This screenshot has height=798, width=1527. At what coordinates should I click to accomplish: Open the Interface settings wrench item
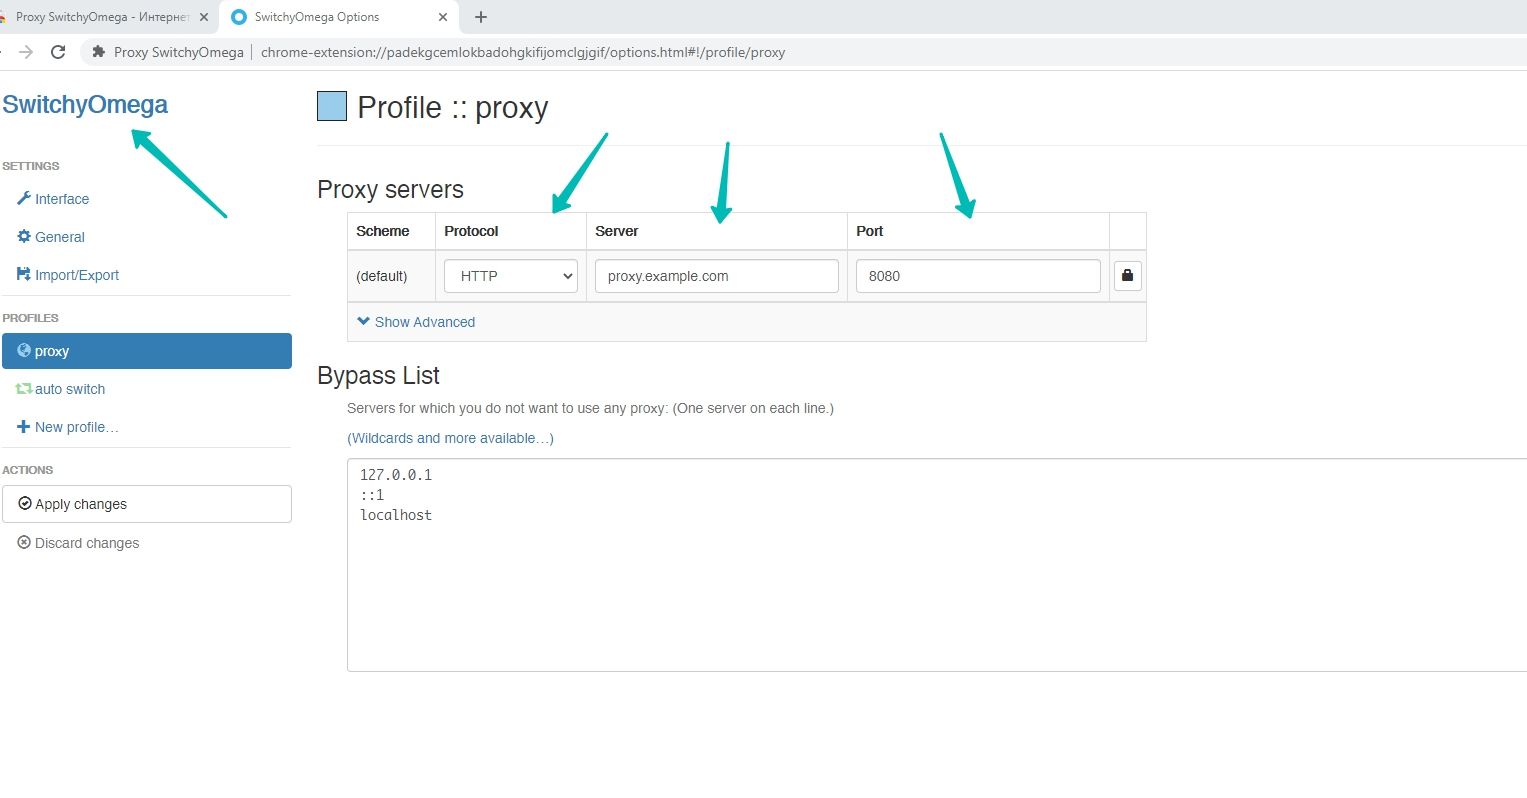[53, 199]
